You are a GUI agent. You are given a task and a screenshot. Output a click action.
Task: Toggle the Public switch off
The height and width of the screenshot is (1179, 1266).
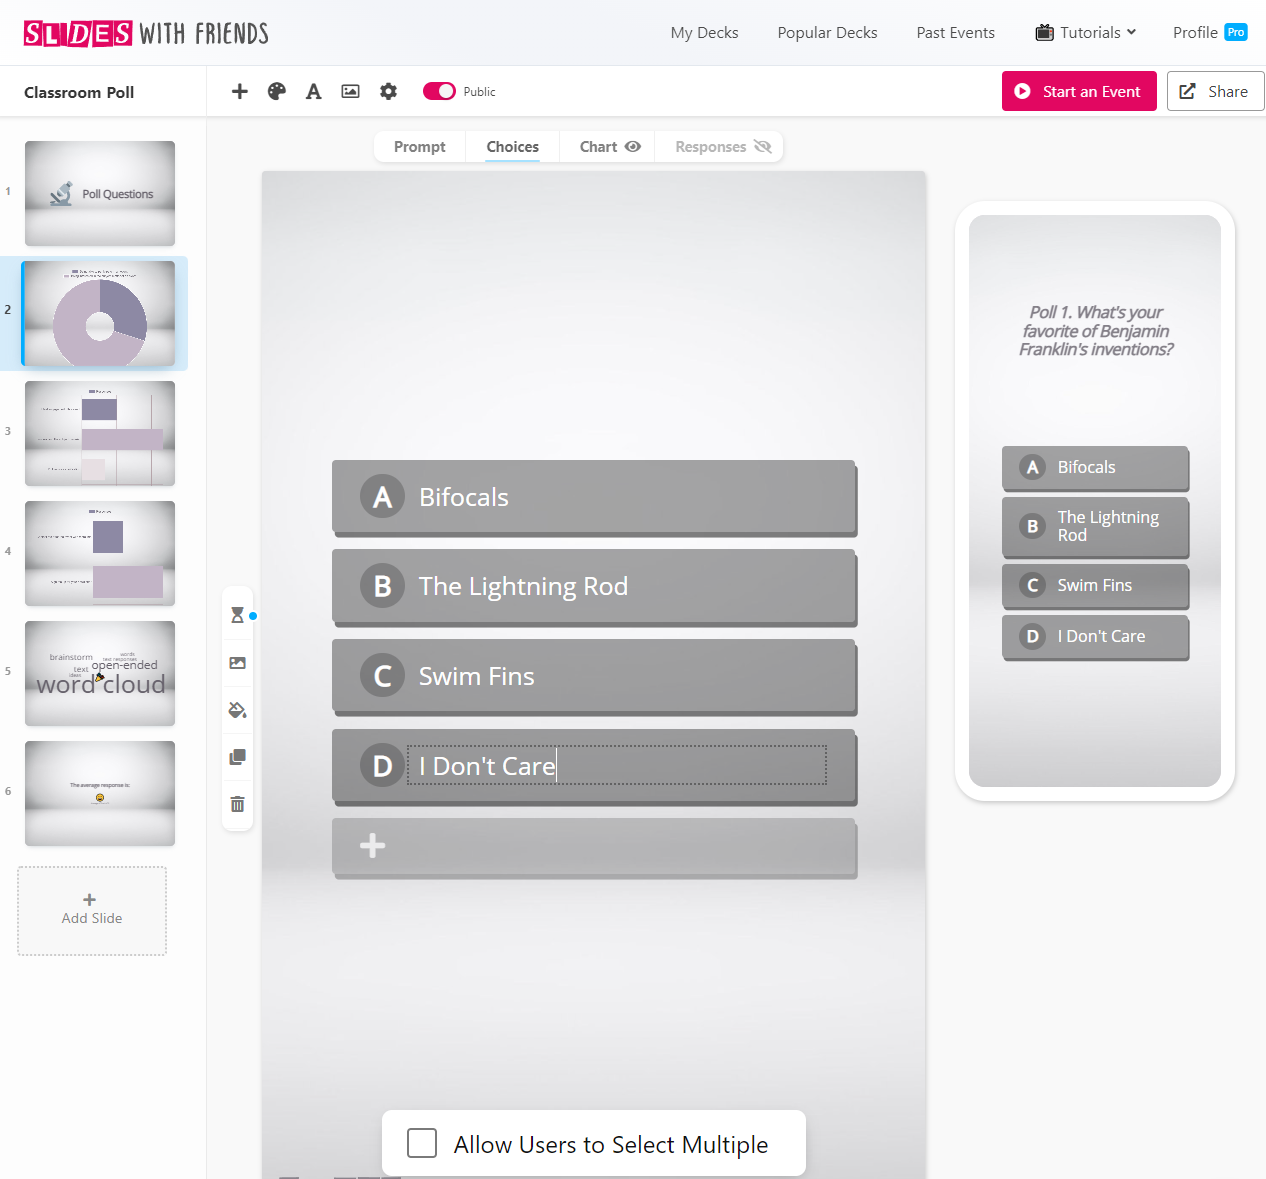pos(439,90)
